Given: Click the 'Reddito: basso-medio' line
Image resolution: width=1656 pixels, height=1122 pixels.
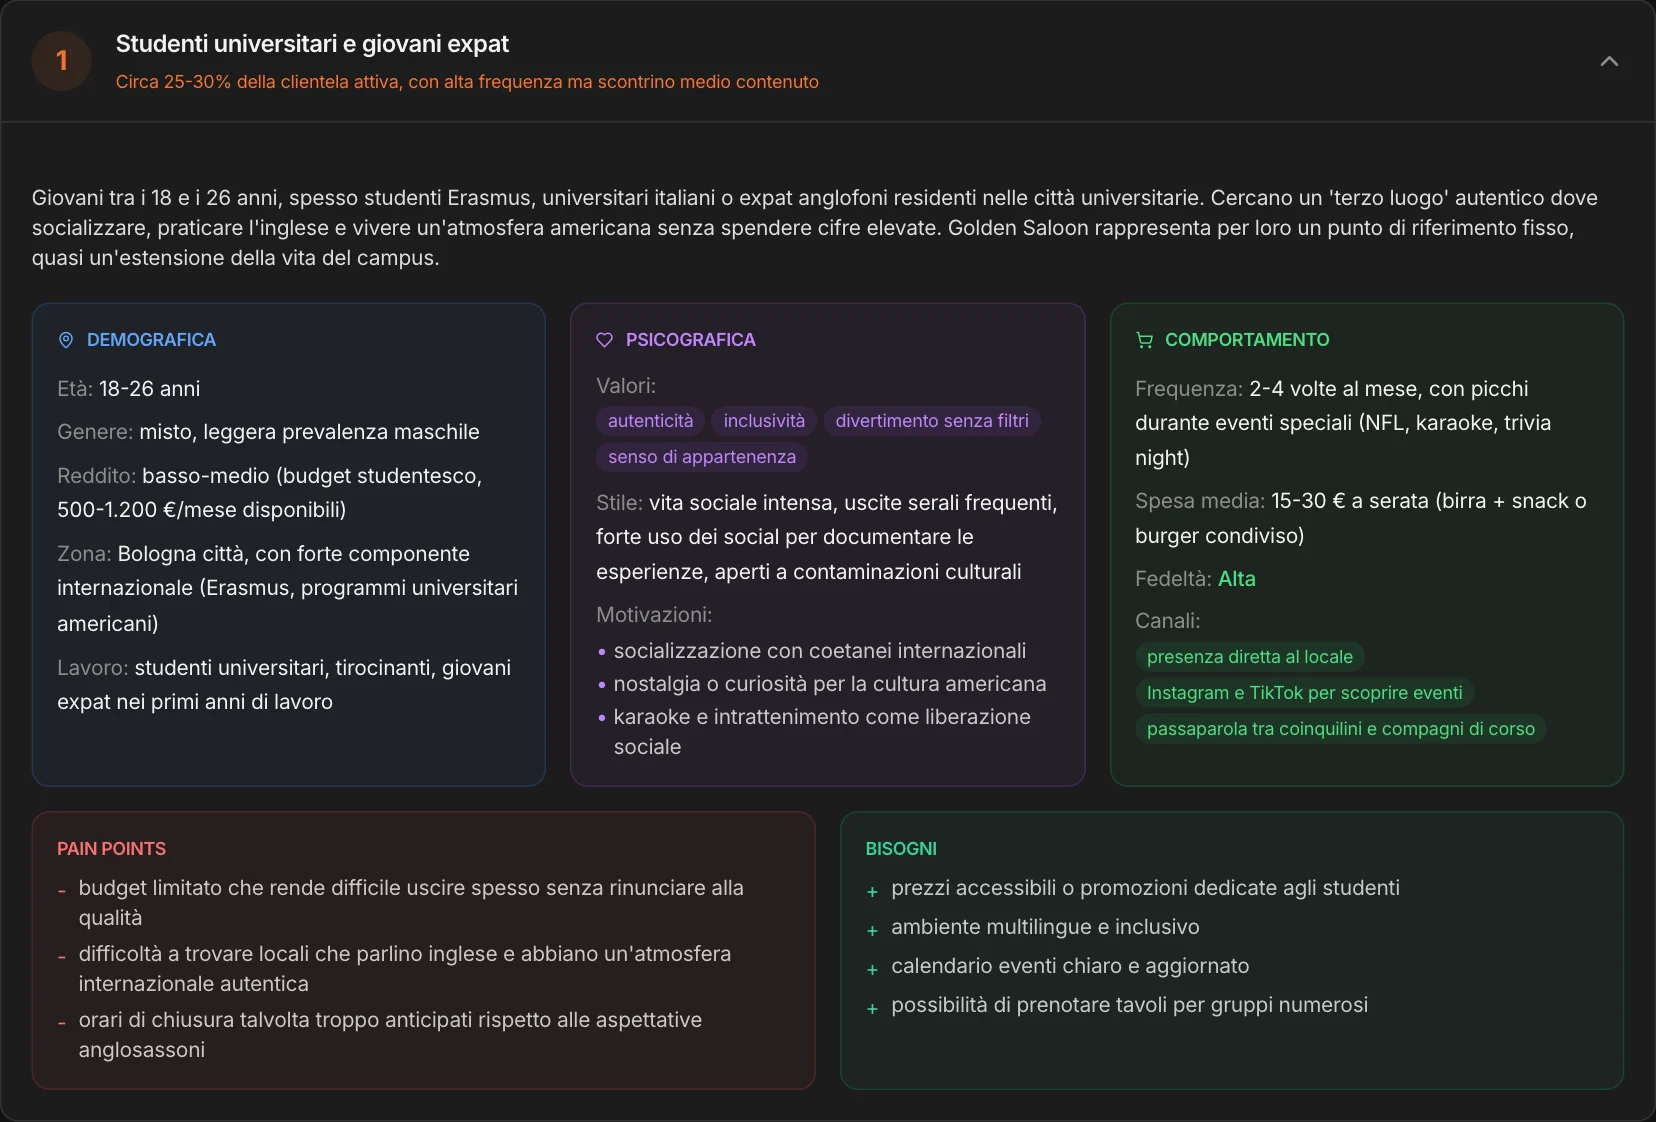Looking at the screenshot, I should pyautogui.click(x=270, y=493).
